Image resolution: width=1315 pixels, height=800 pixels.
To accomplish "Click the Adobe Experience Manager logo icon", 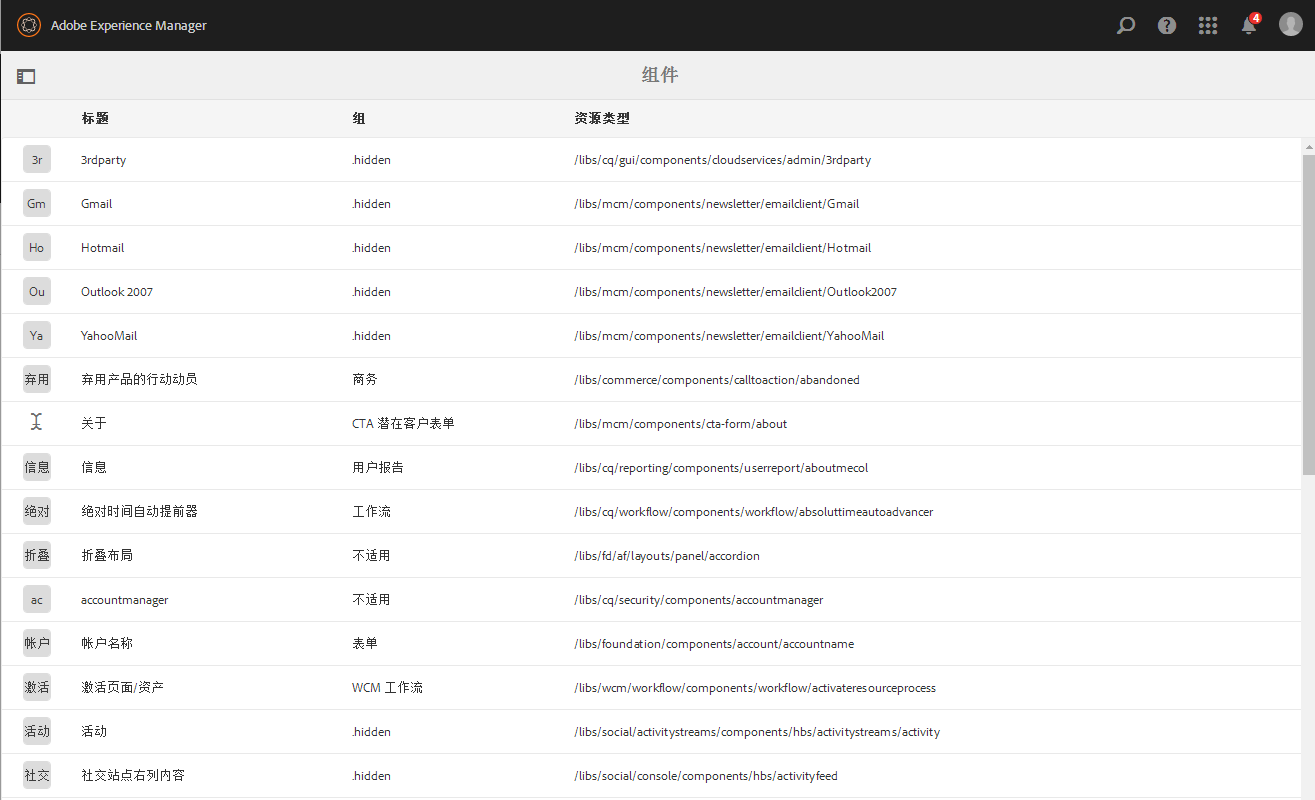I will point(29,25).
